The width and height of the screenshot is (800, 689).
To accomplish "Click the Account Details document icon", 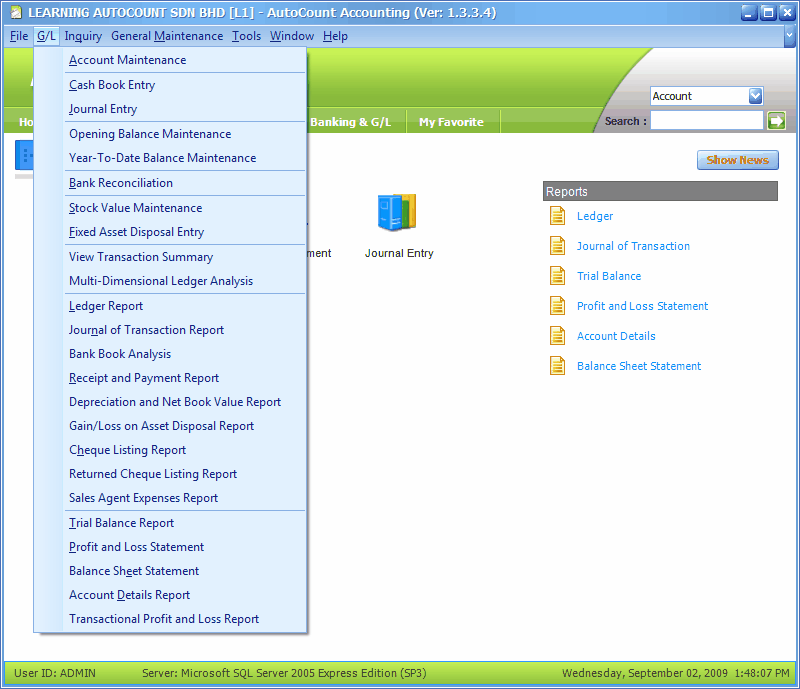I will (x=557, y=336).
